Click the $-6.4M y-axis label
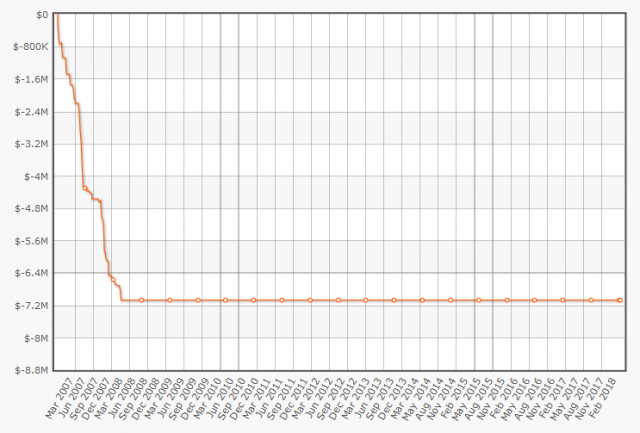This screenshot has height=433, width=640. click(33, 273)
